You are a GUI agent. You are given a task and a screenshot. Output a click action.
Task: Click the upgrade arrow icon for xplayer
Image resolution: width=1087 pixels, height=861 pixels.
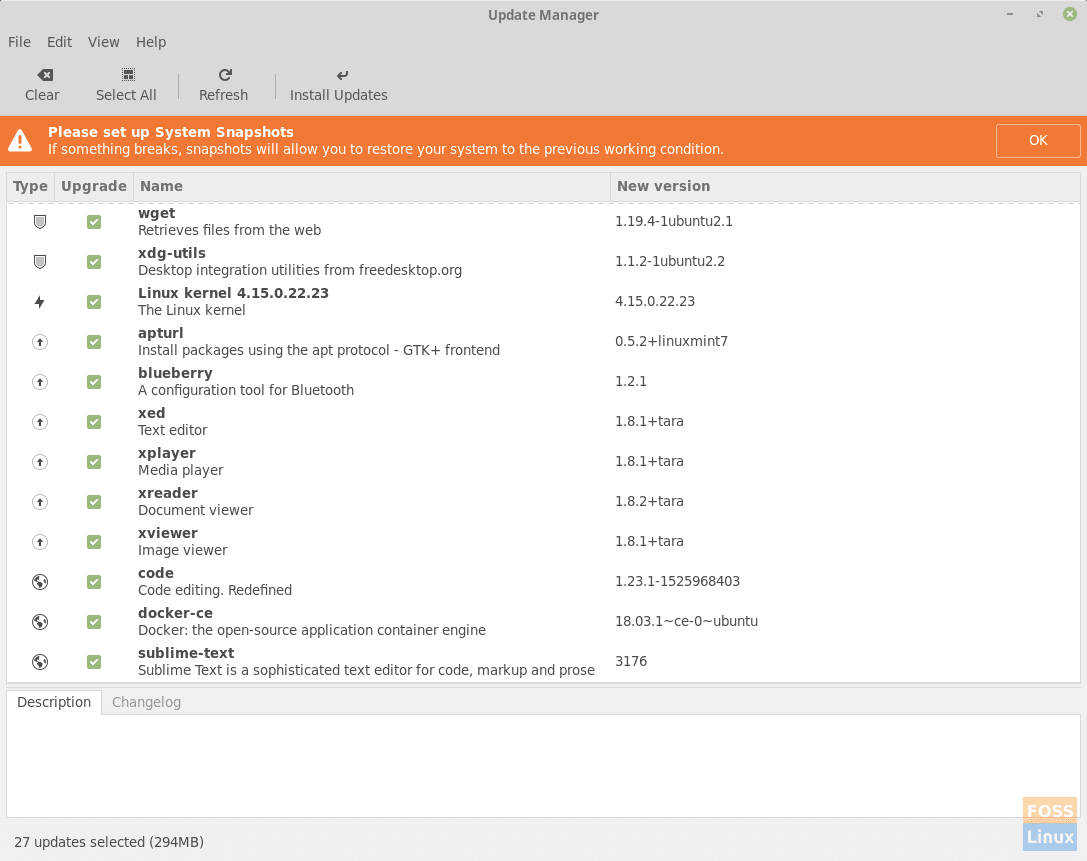[40, 462]
